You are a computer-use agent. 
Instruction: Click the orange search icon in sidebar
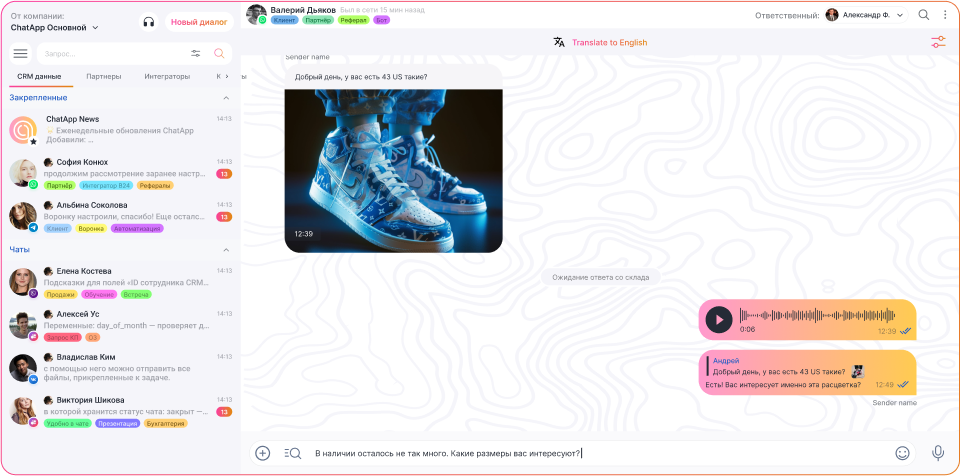click(219, 54)
